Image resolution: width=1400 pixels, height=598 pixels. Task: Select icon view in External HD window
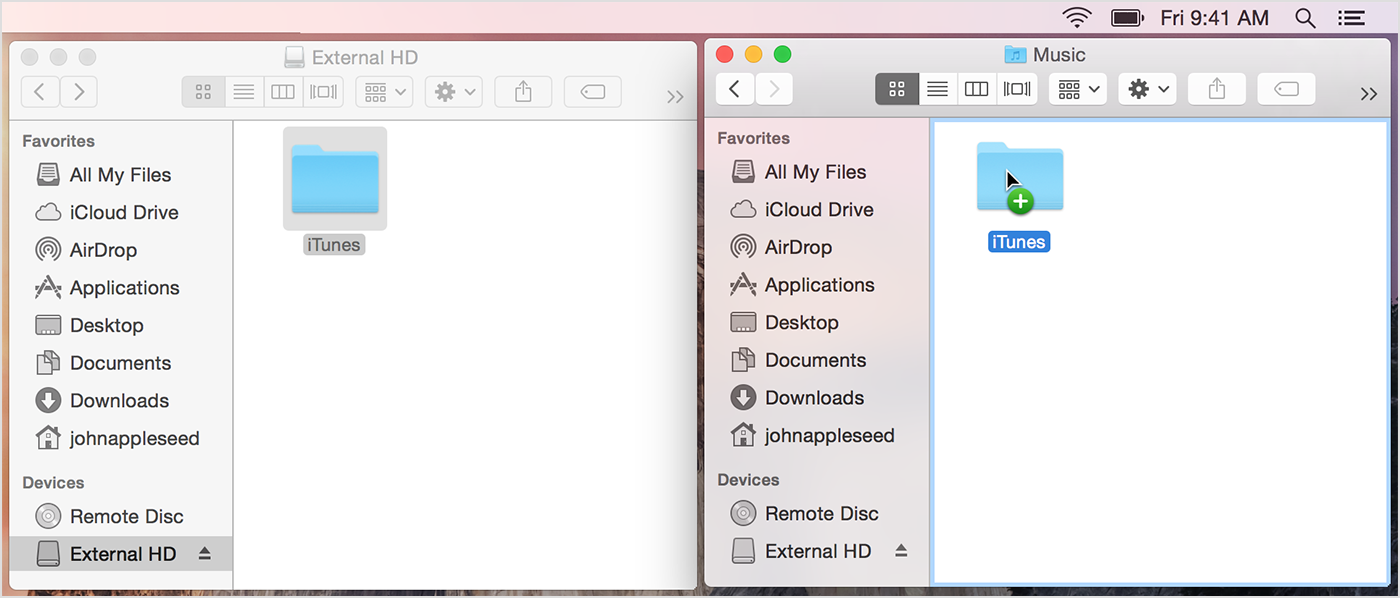coord(203,92)
